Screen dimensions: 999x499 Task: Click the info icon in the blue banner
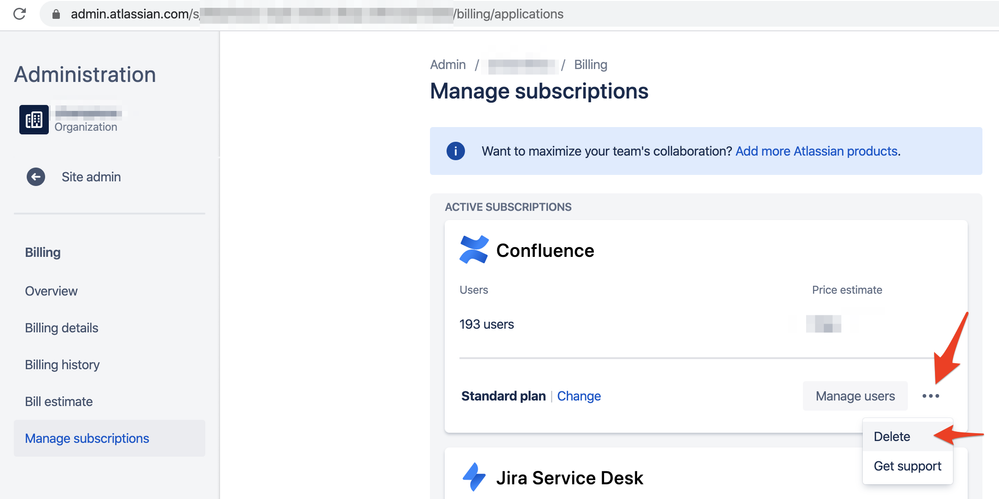pos(456,151)
